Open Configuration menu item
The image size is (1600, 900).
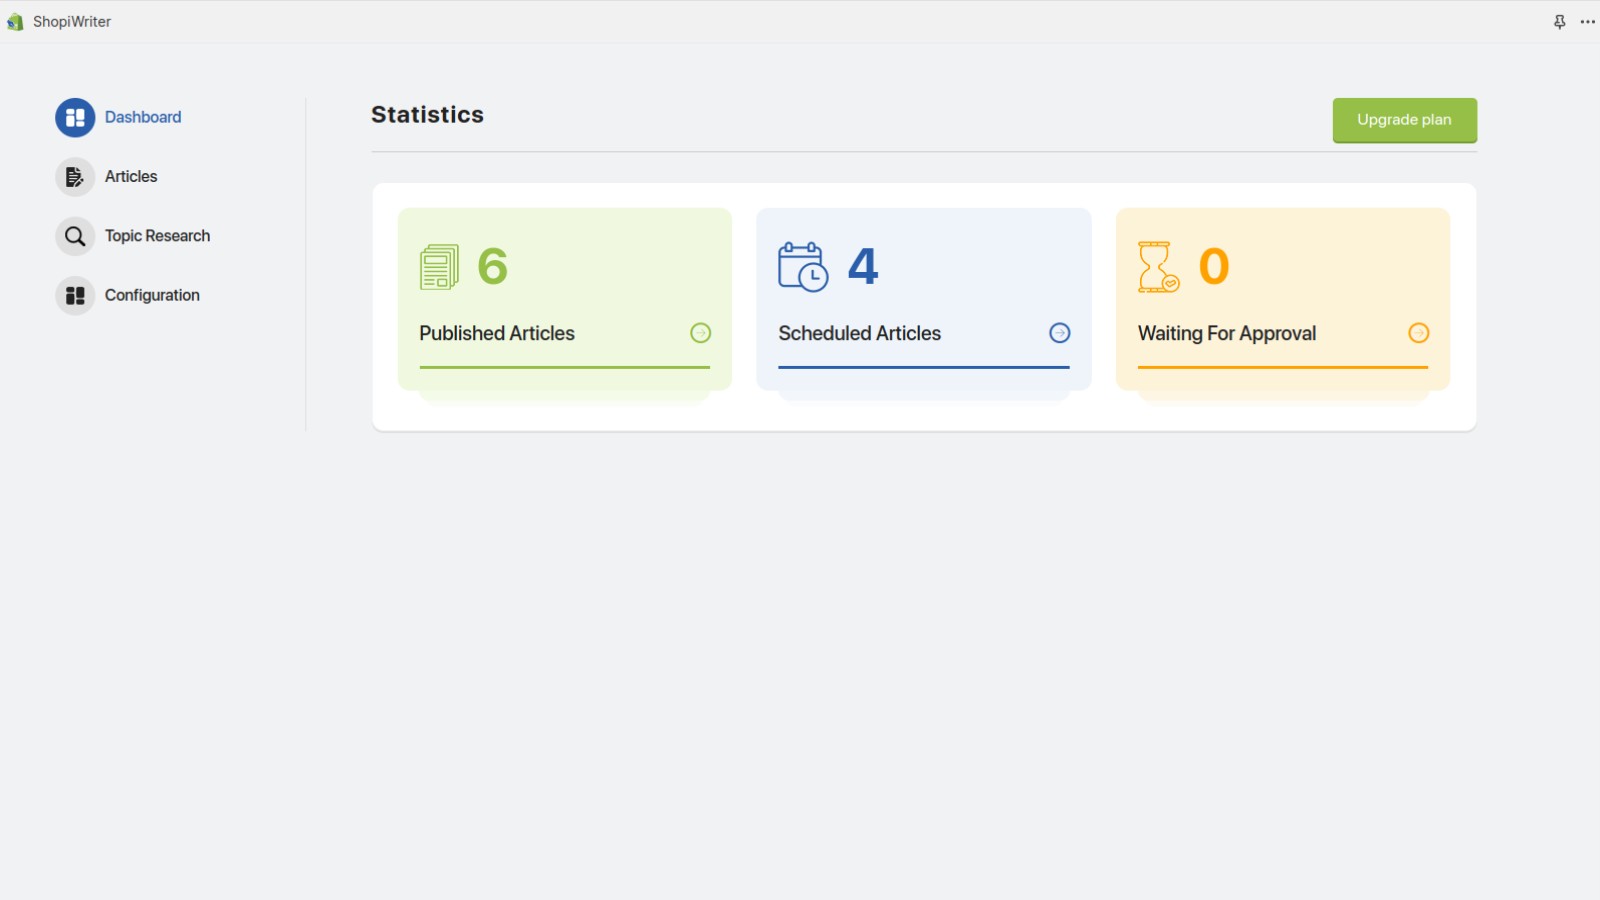click(x=152, y=295)
